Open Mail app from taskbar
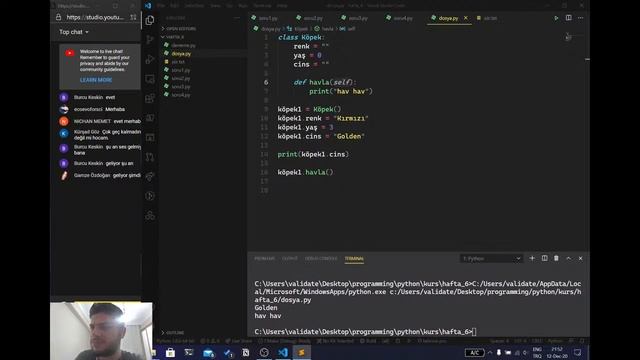640x360 pixels. click(209, 353)
